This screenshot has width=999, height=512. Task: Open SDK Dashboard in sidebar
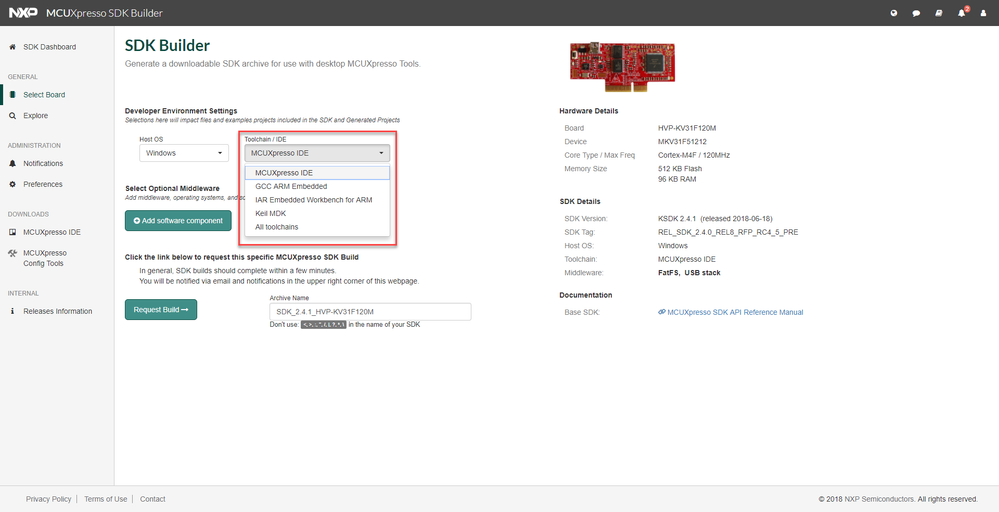50,47
